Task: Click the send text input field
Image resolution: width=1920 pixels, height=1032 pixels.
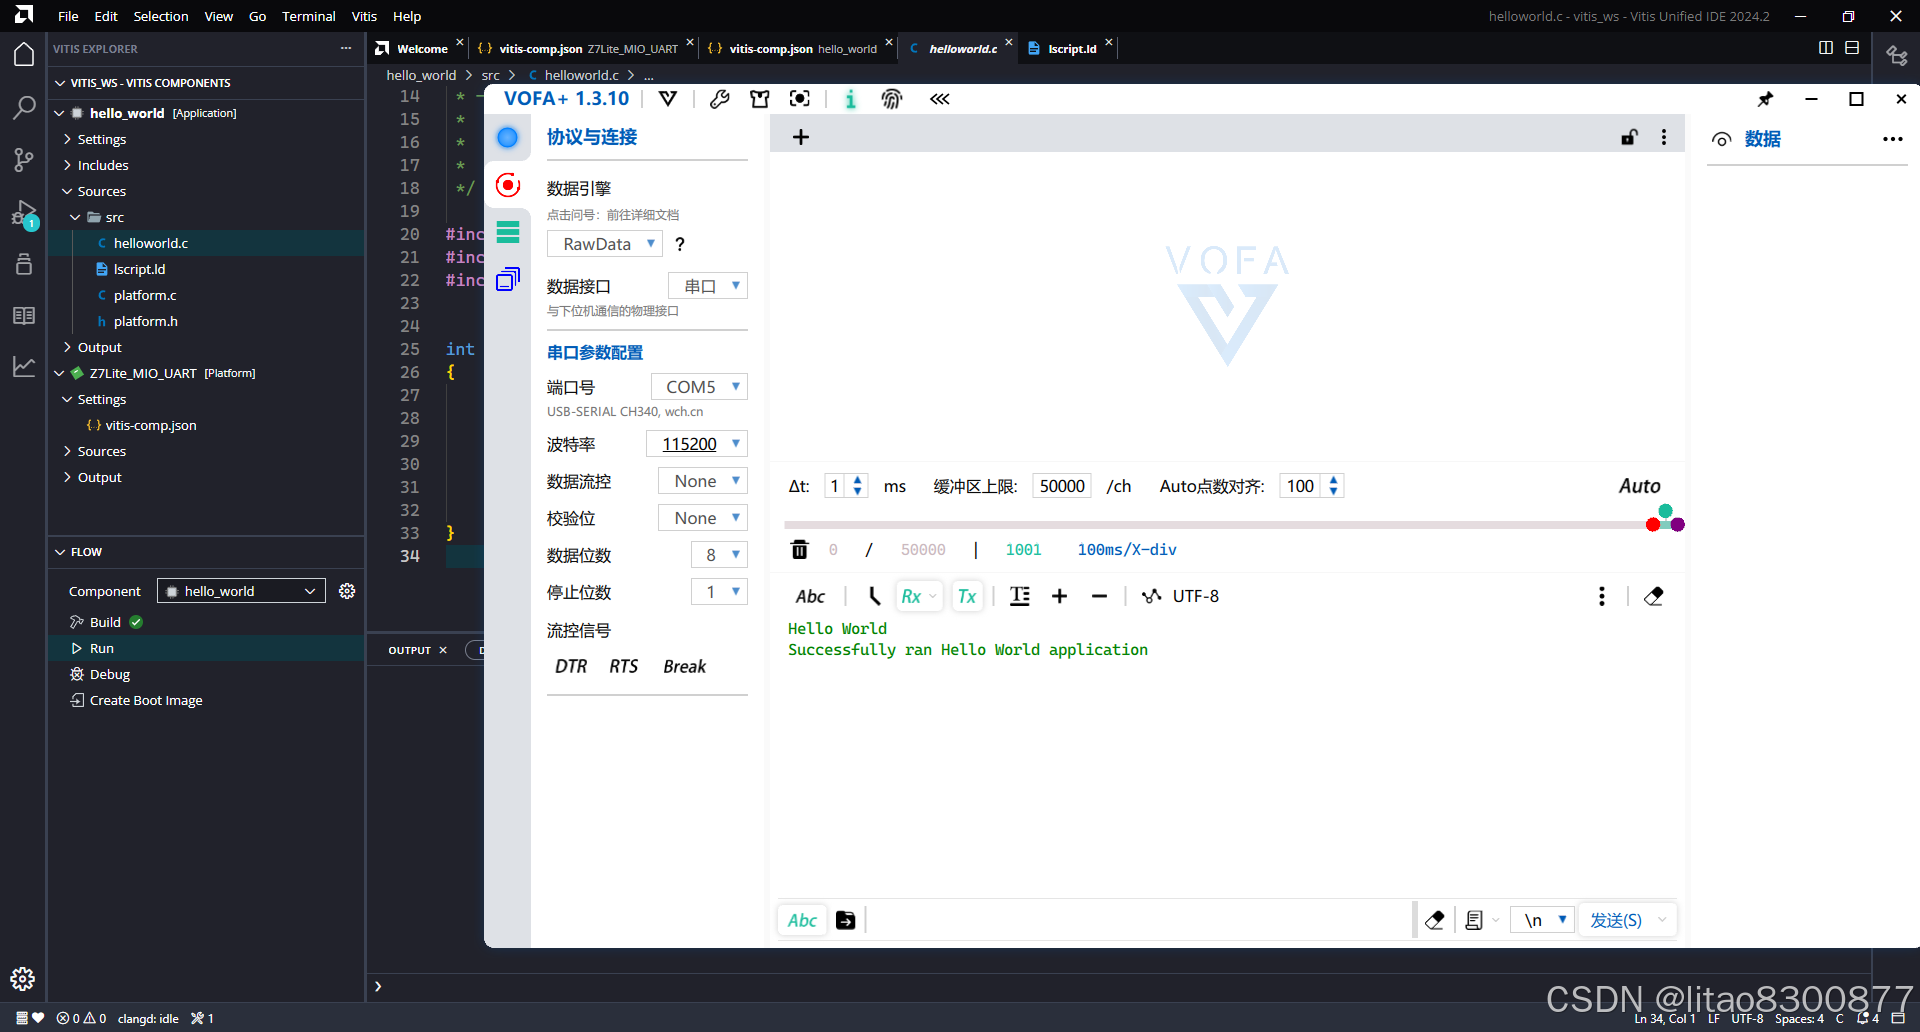Action: (1138, 920)
